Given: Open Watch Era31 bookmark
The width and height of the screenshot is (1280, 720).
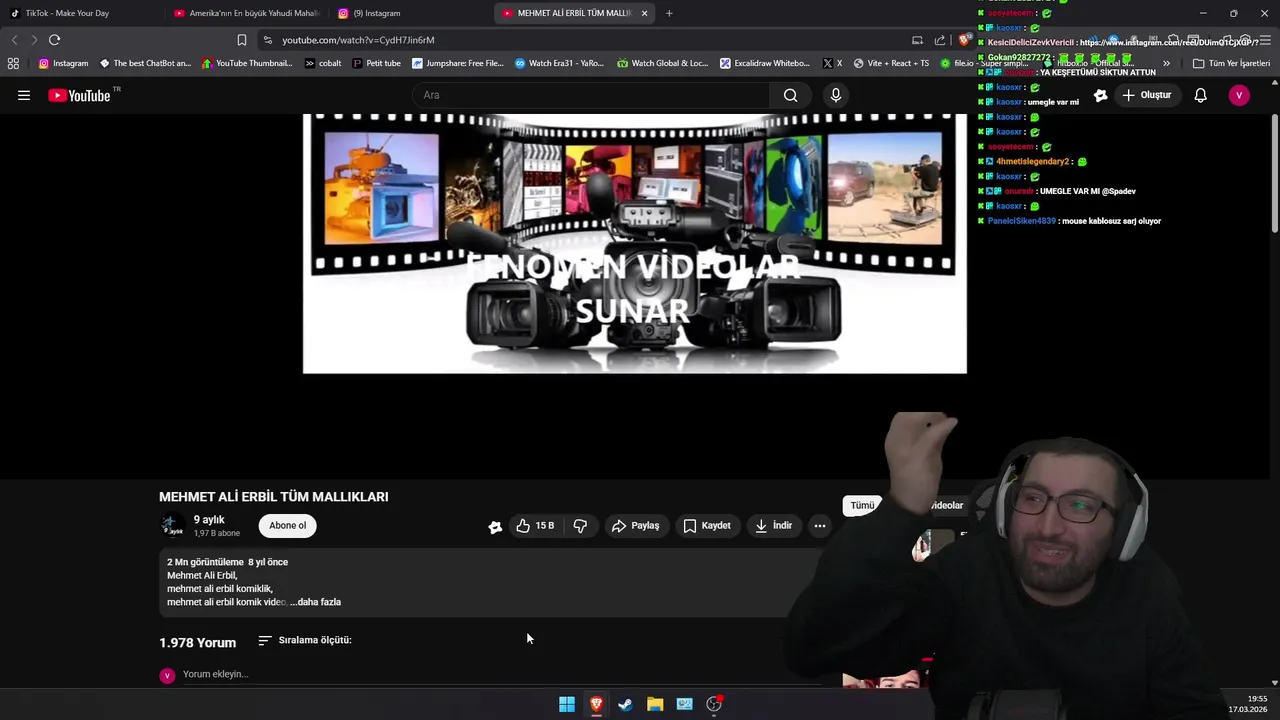Looking at the screenshot, I should tap(559, 63).
